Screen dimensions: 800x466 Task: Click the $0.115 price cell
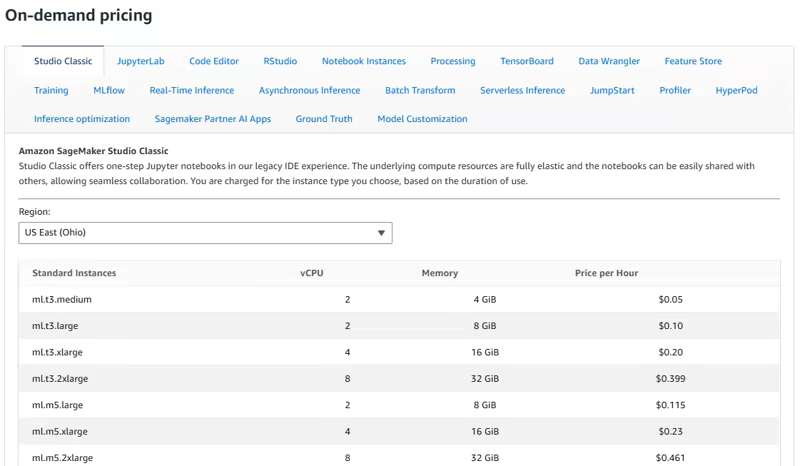point(670,405)
